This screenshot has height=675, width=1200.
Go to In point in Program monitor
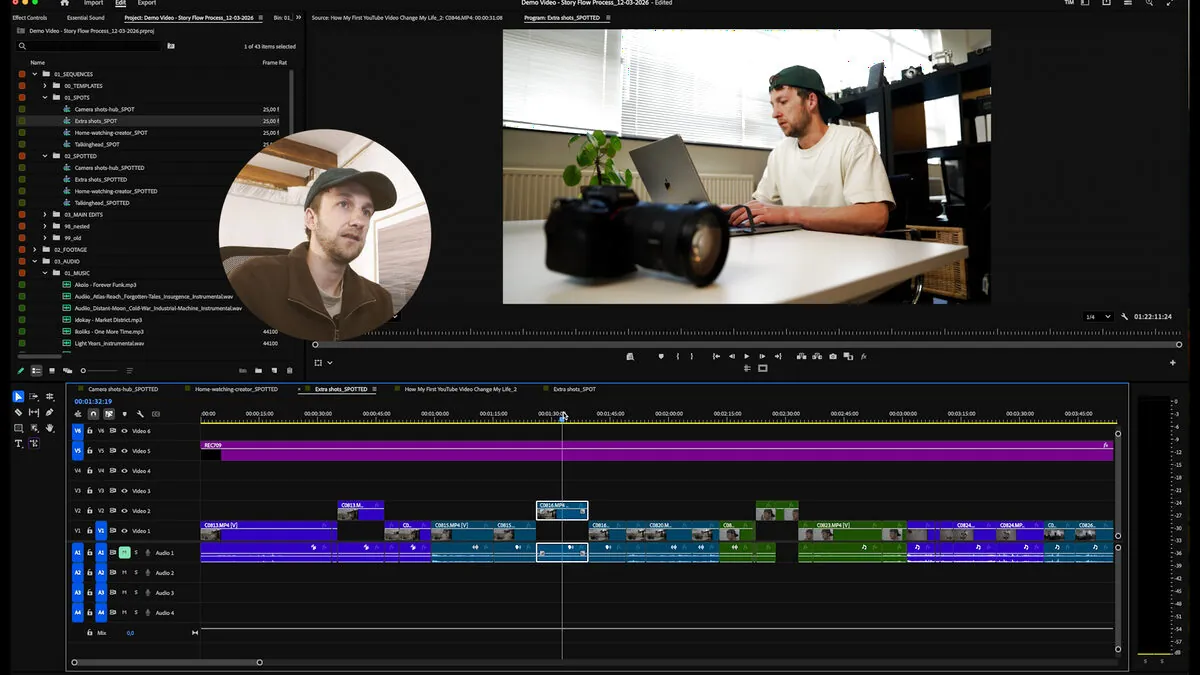click(x=716, y=356)
